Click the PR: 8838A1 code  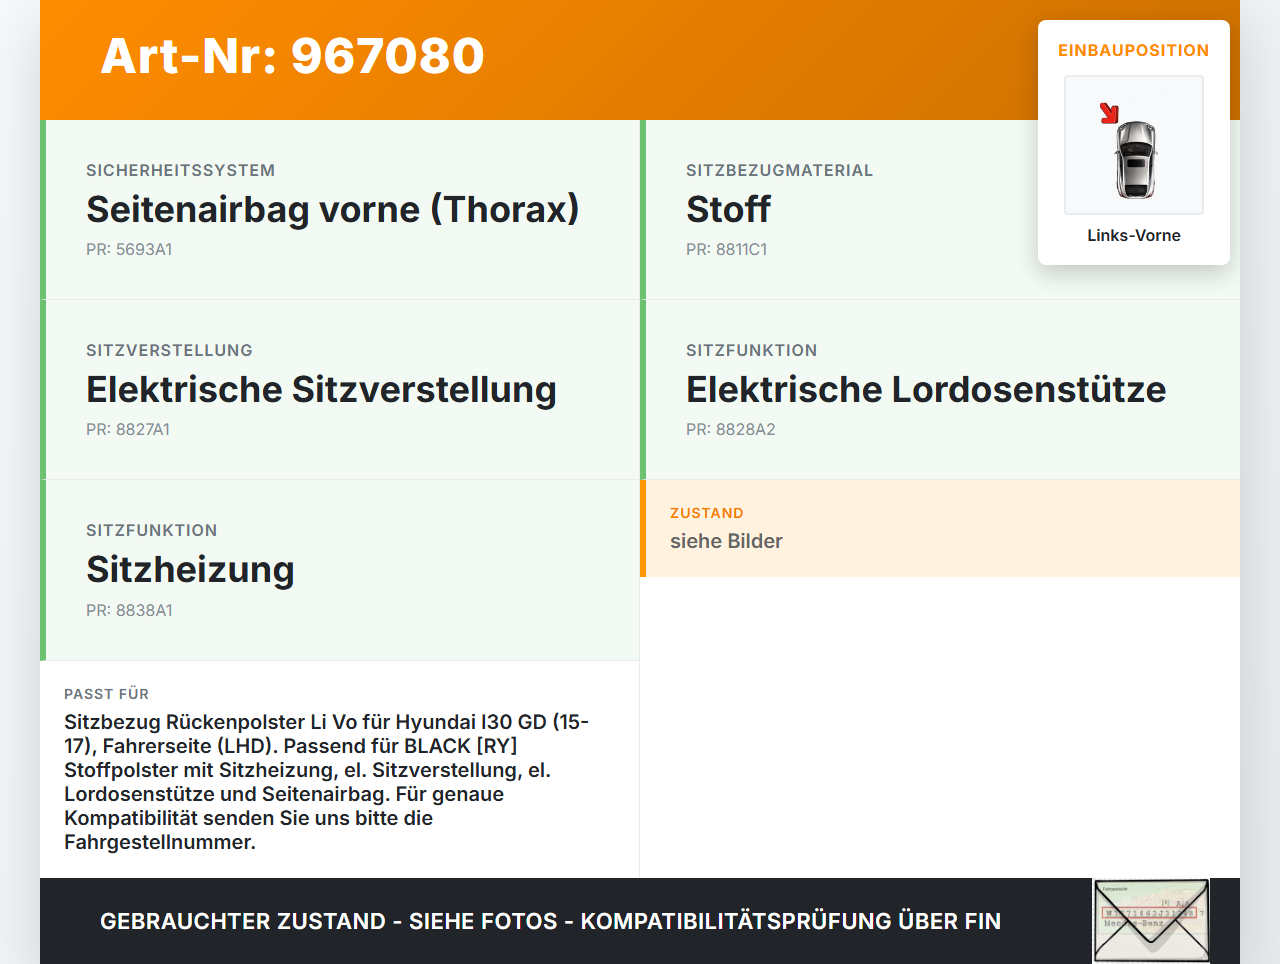[129, 610]
